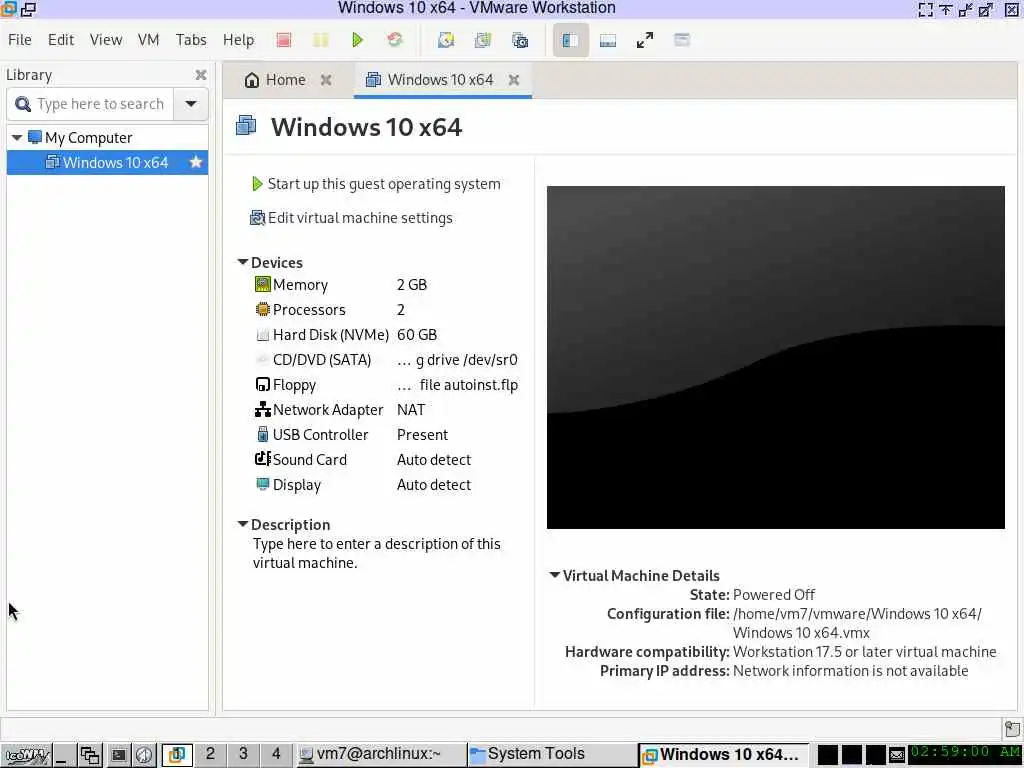The width and height of the screenshot is (1024, 768).
Task: Edit virtual machine settings
Action: pos(351,218)
